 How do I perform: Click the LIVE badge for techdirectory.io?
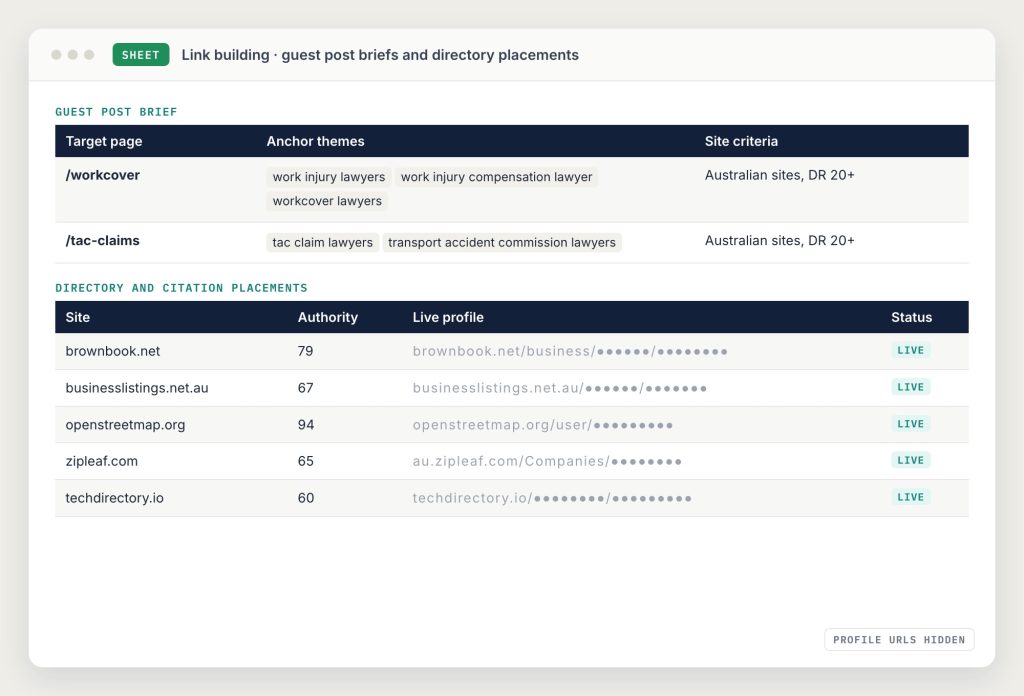[x=910, y=497]
